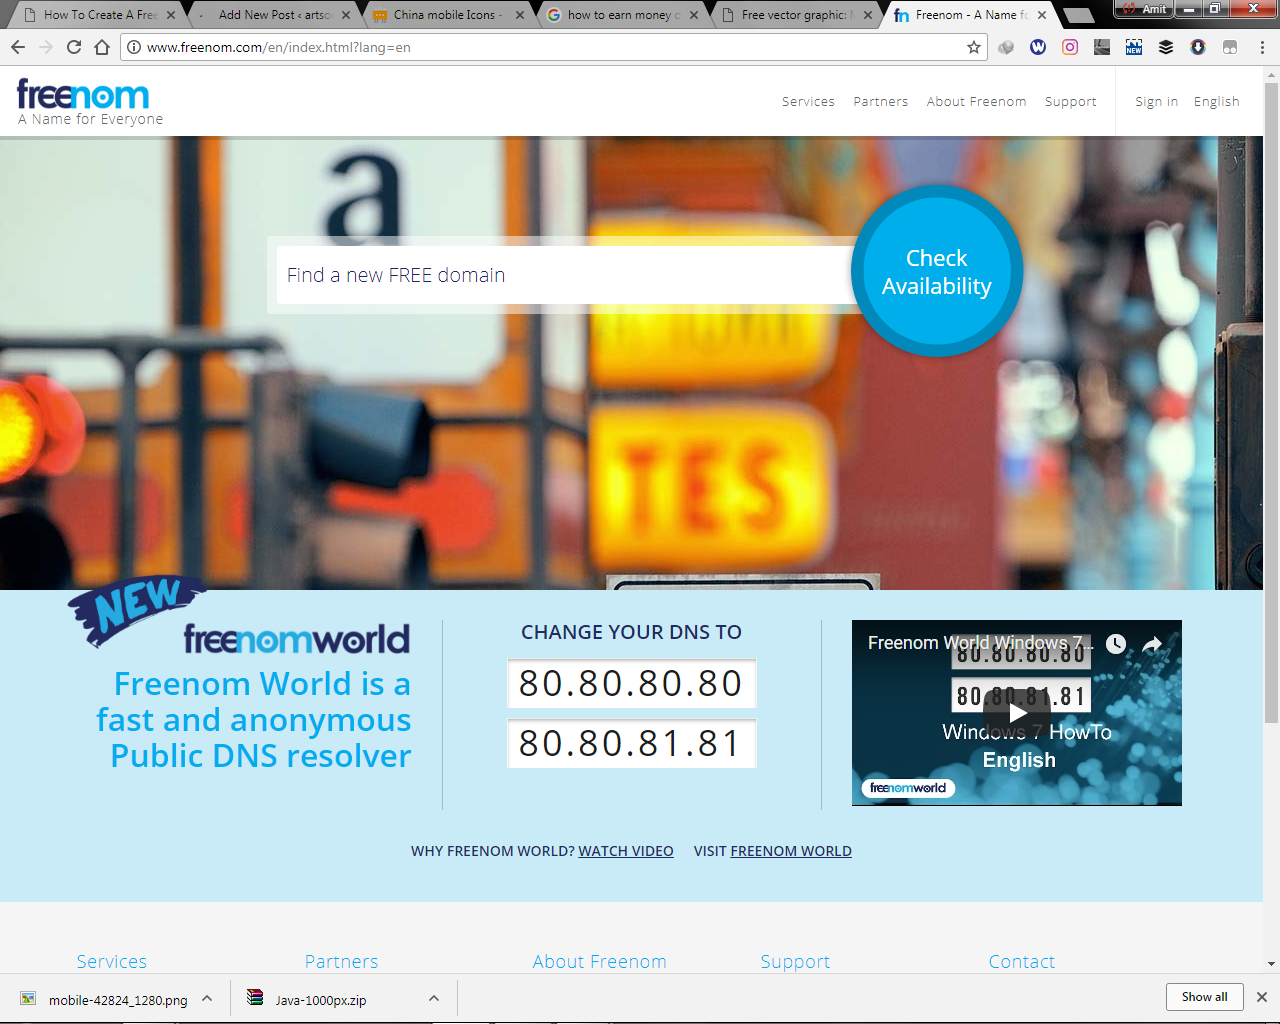Open footer Services heading
1280x1024 pixels.
[x=112, y=961]
